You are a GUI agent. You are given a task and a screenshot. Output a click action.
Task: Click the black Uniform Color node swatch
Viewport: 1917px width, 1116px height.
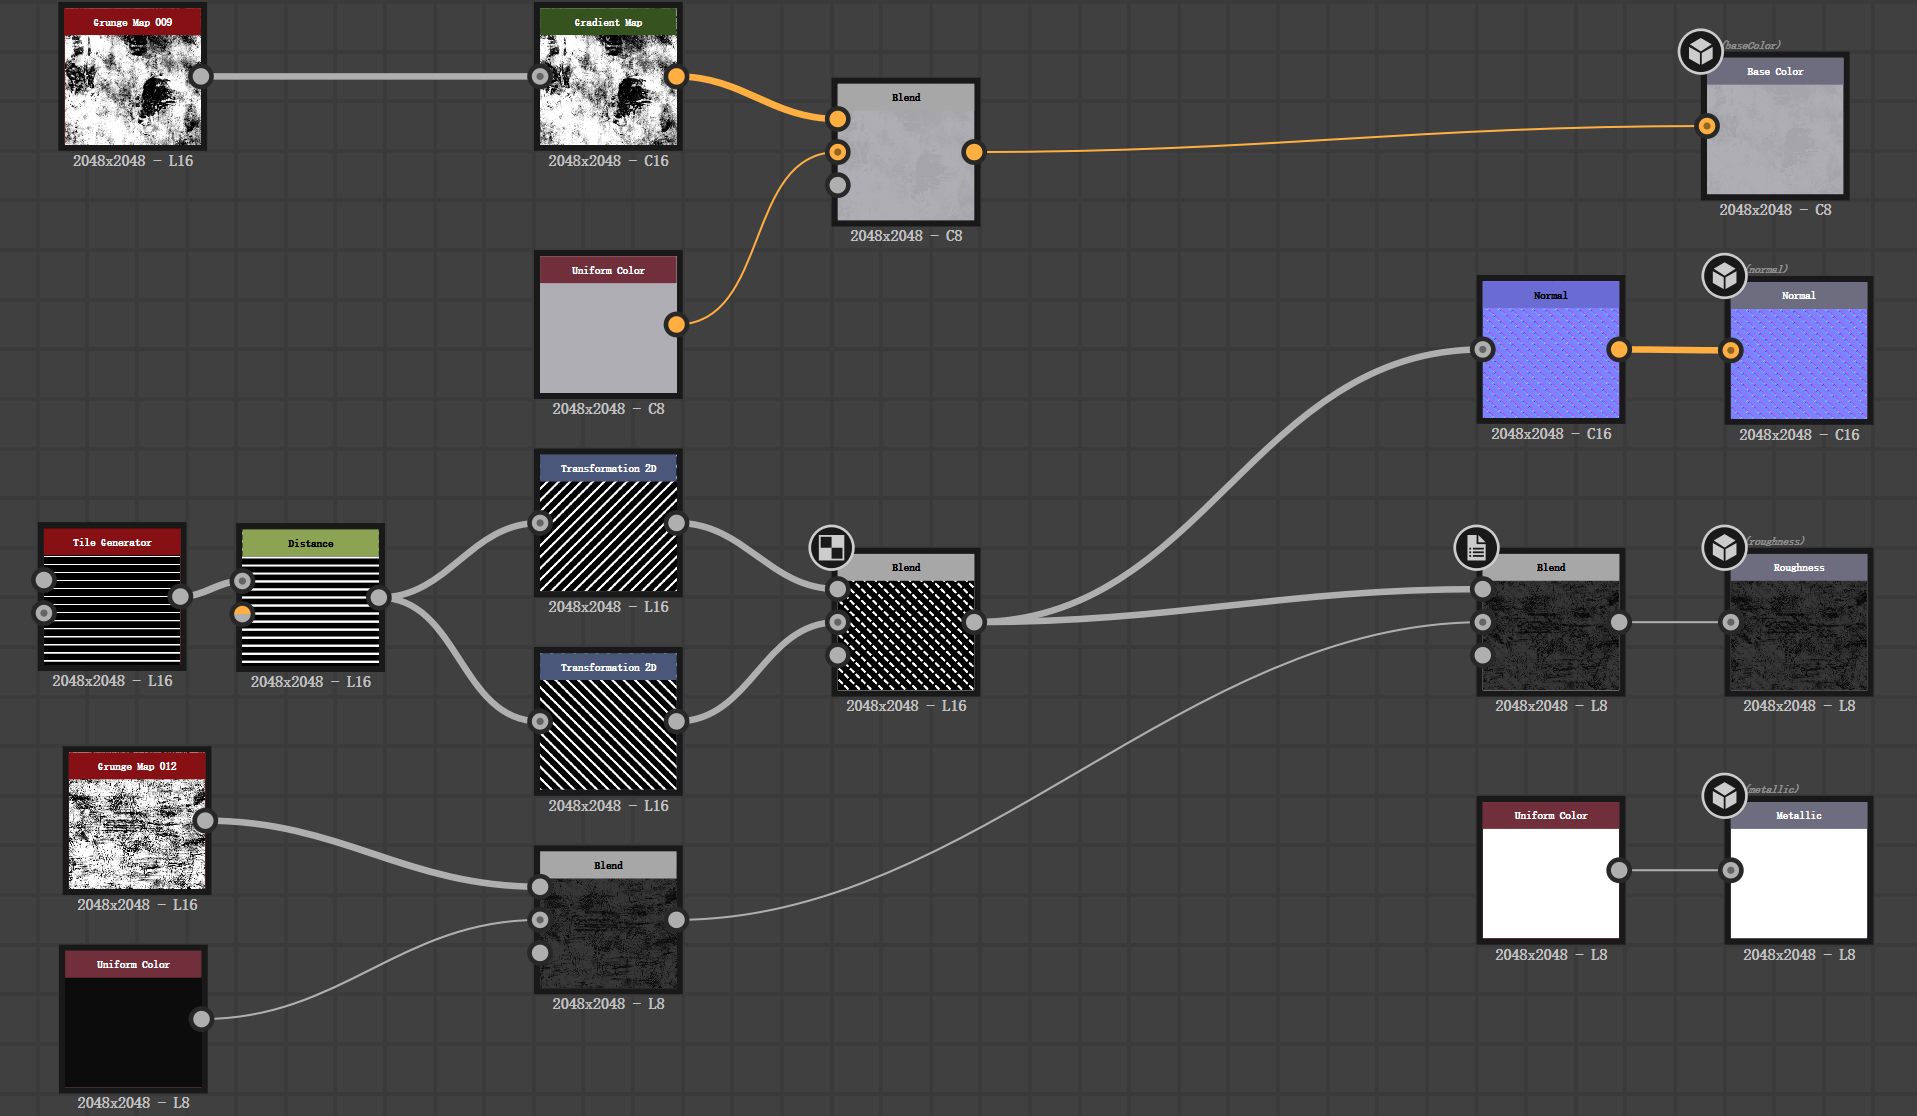click(x=133, y=1032)
